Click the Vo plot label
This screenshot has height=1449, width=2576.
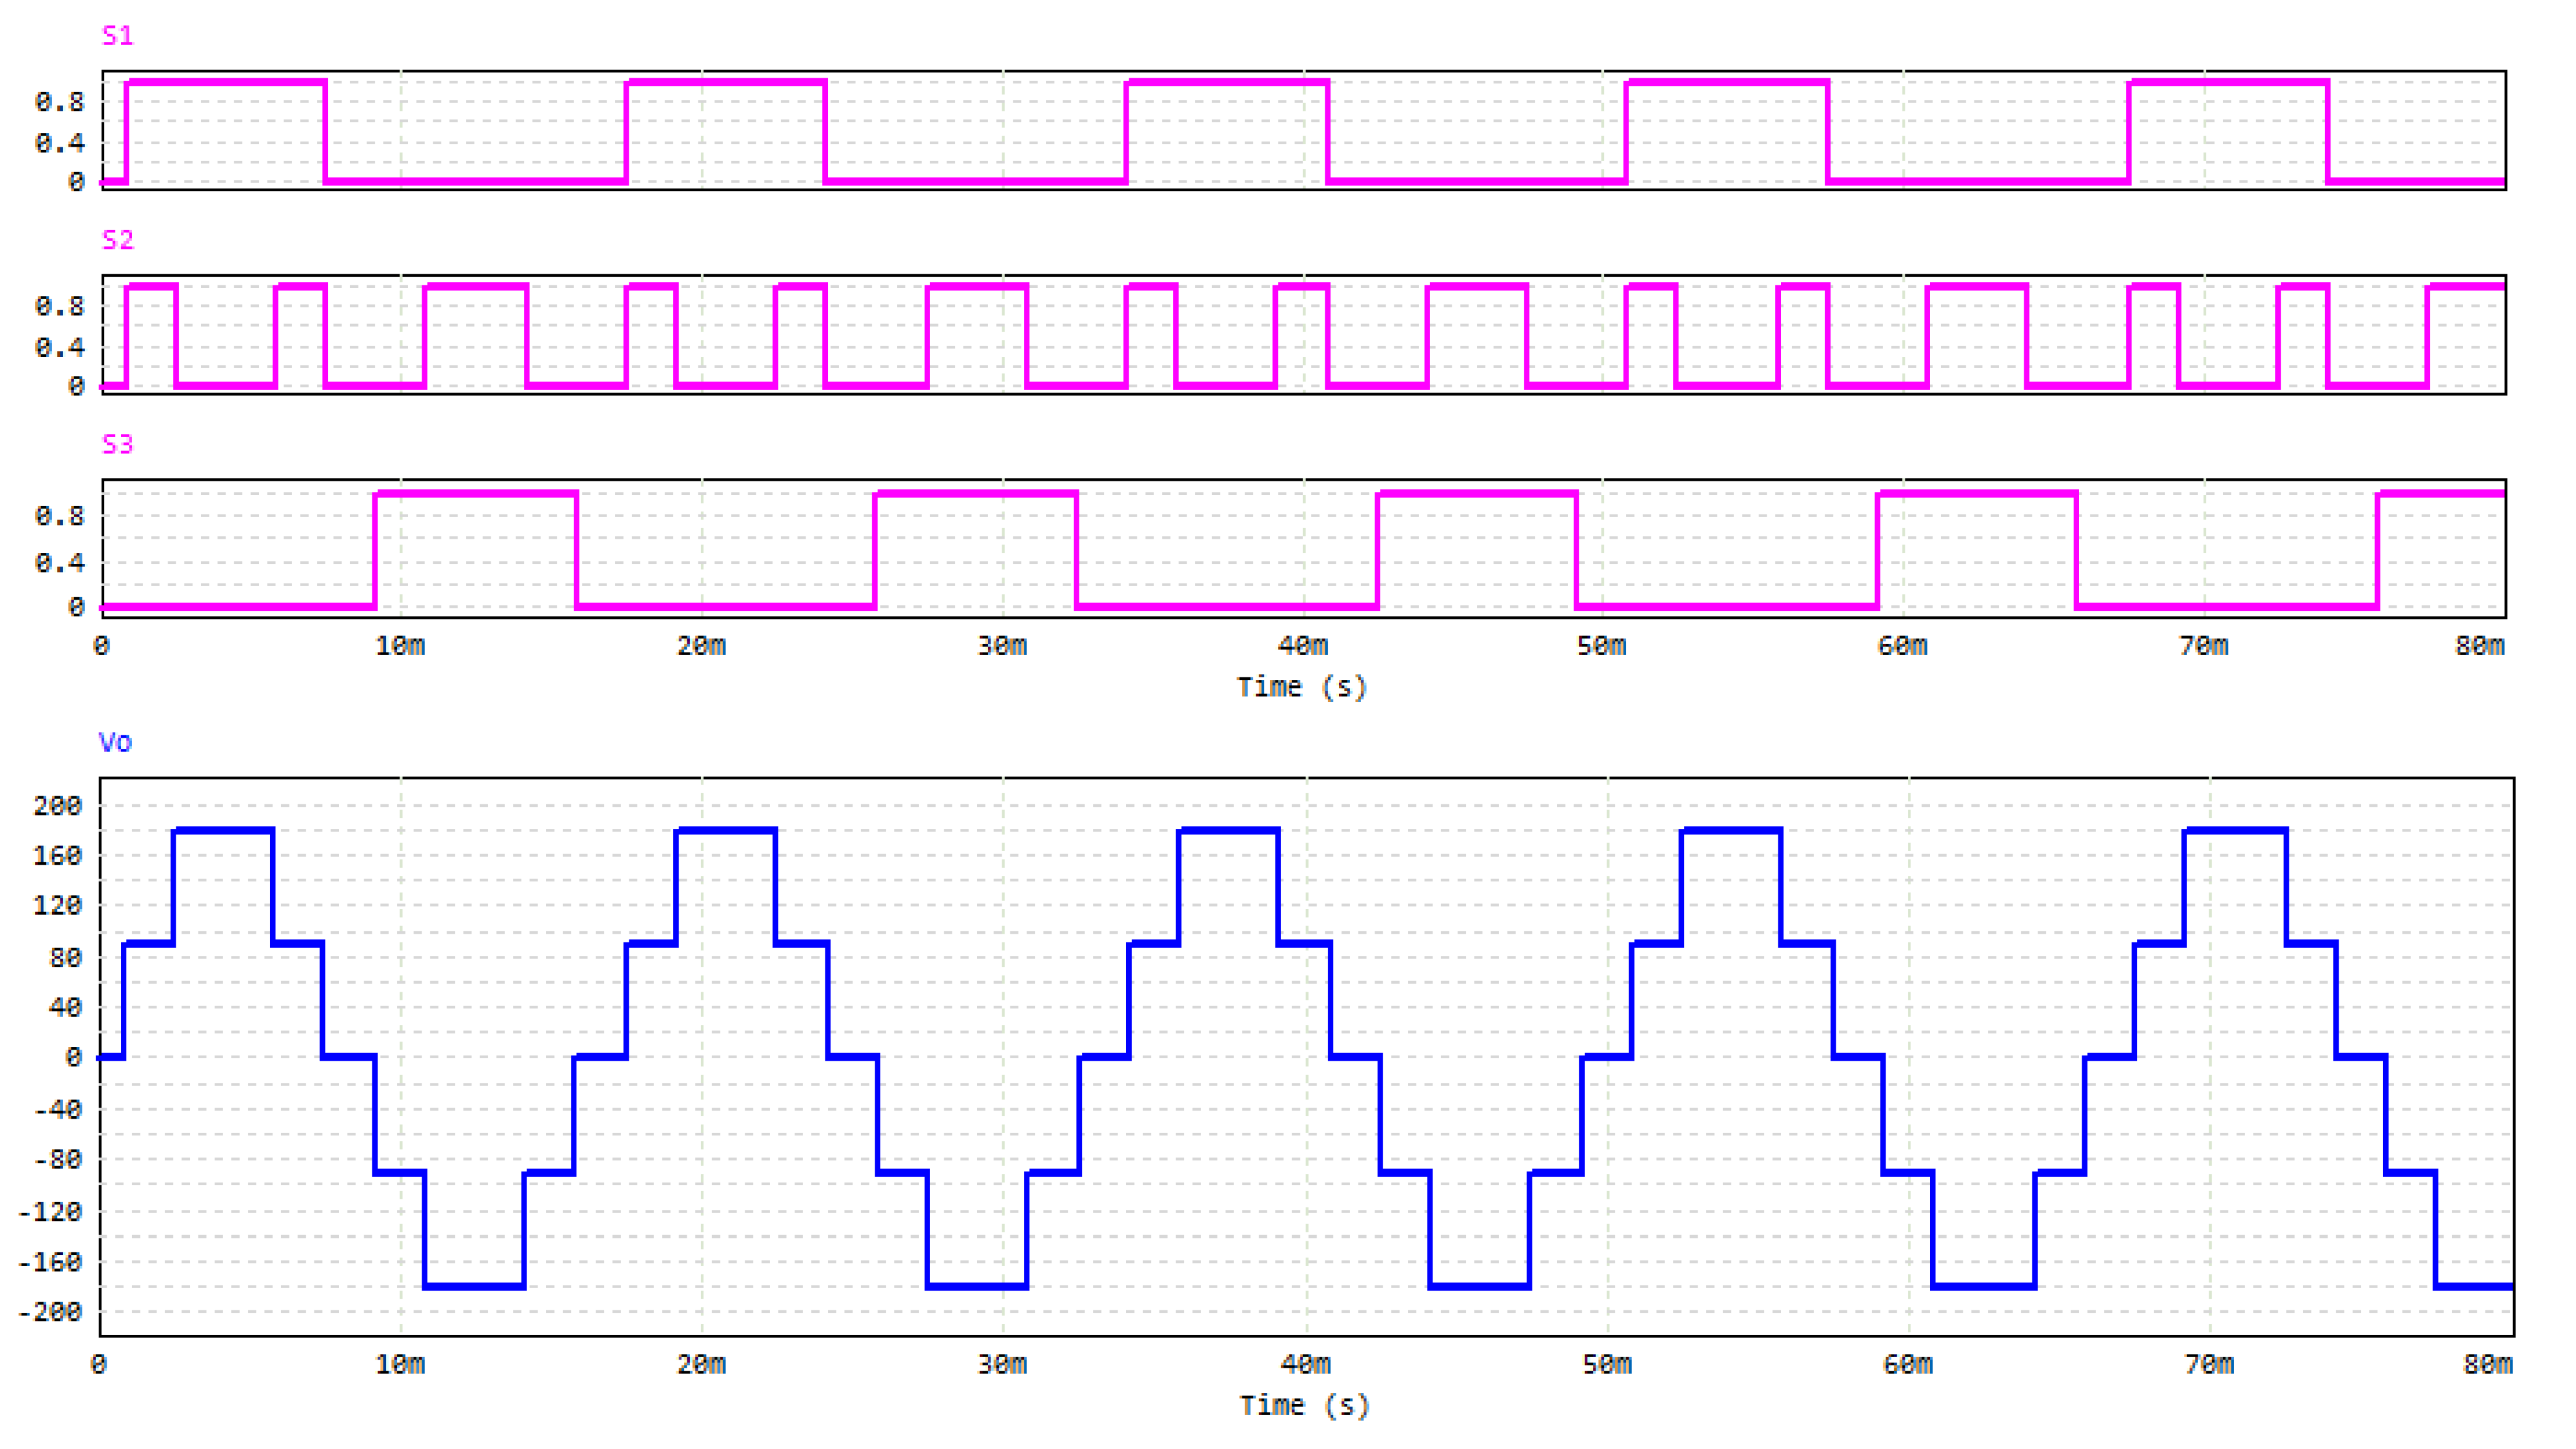click(115, 742)
